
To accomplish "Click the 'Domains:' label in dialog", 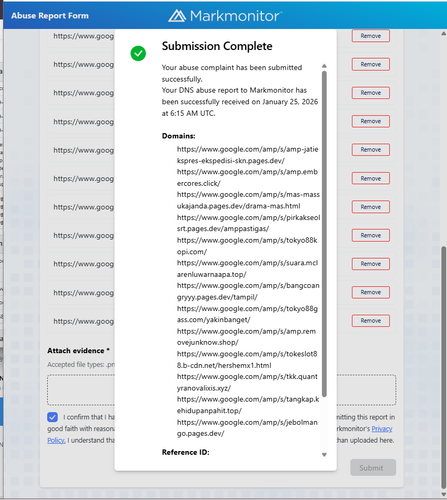I will (178, 136).
